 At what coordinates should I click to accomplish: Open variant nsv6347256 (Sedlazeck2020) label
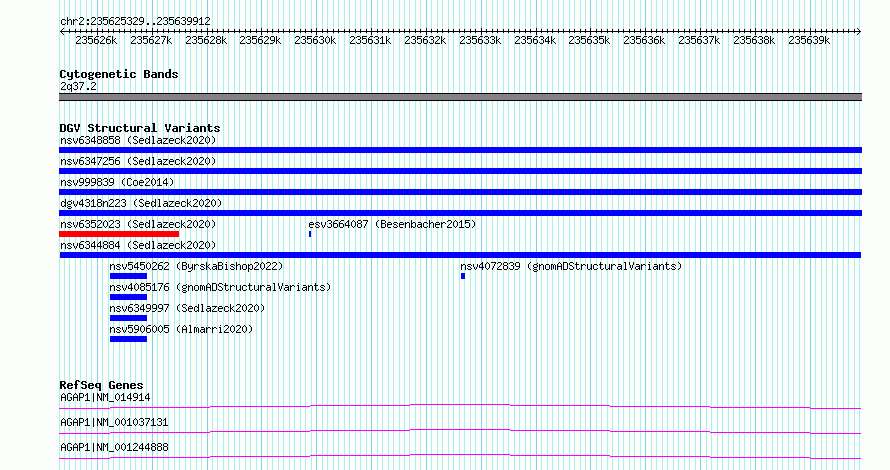click(138, 161)
